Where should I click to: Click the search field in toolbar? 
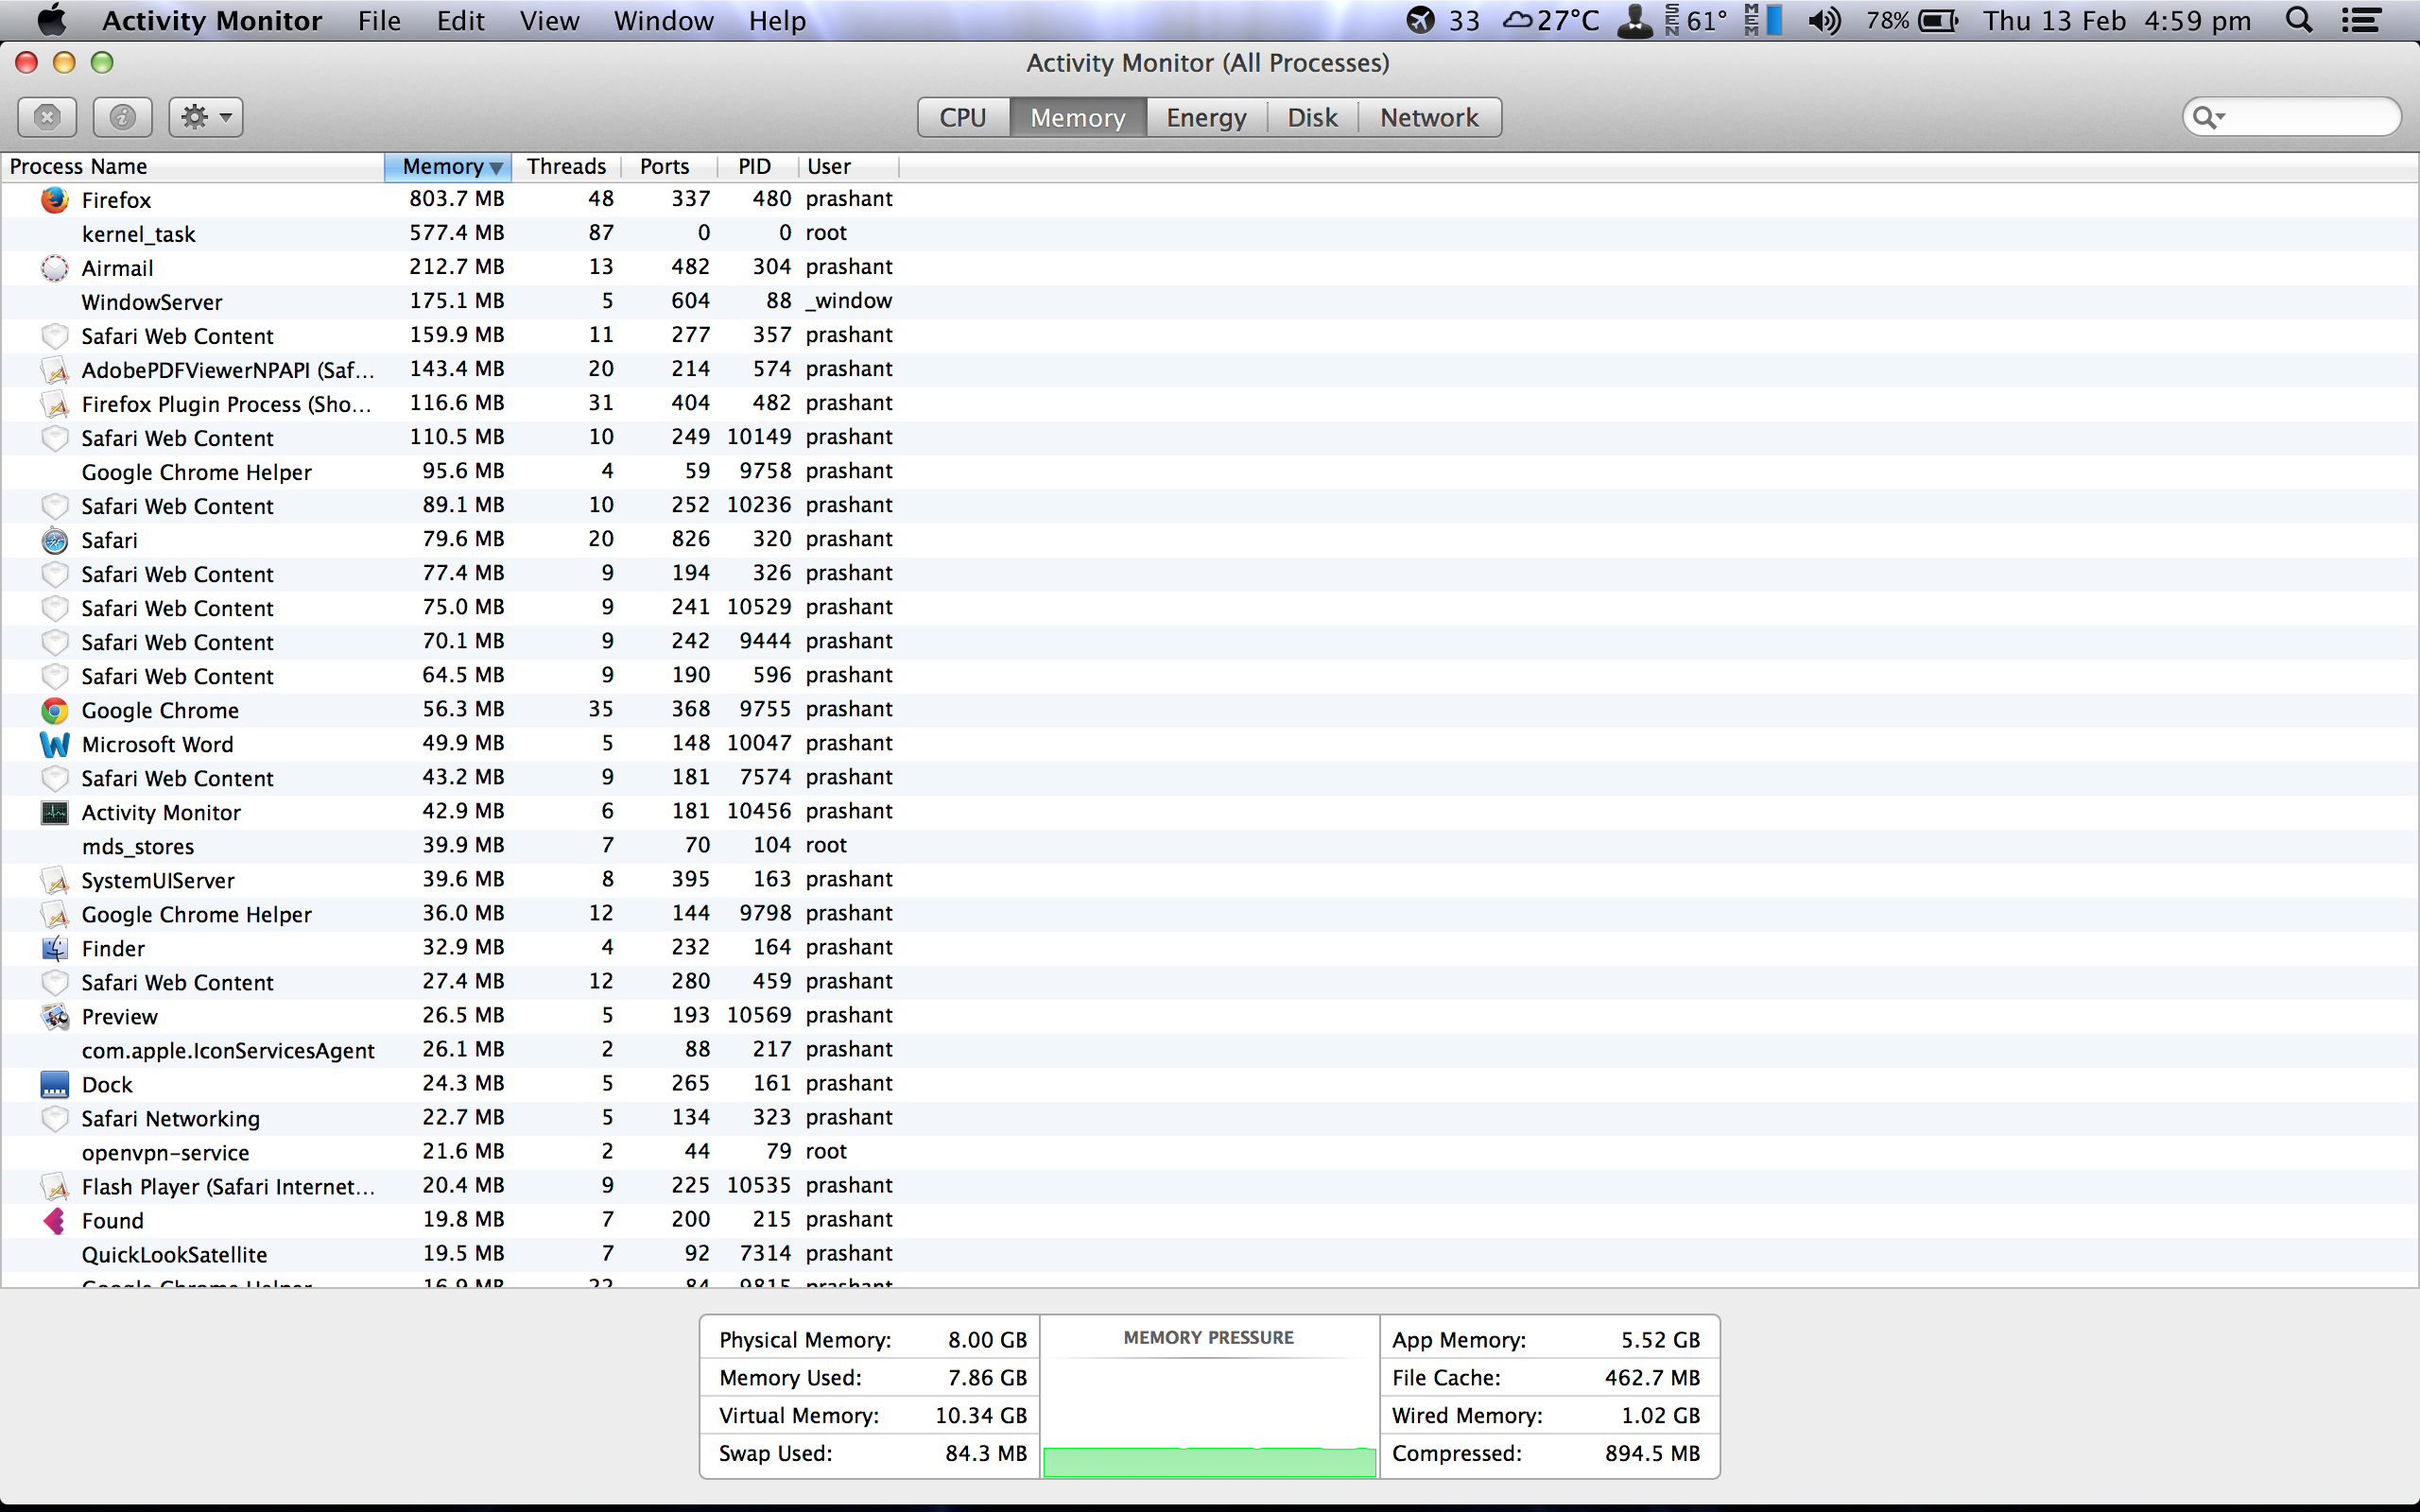click(2291, 117)
